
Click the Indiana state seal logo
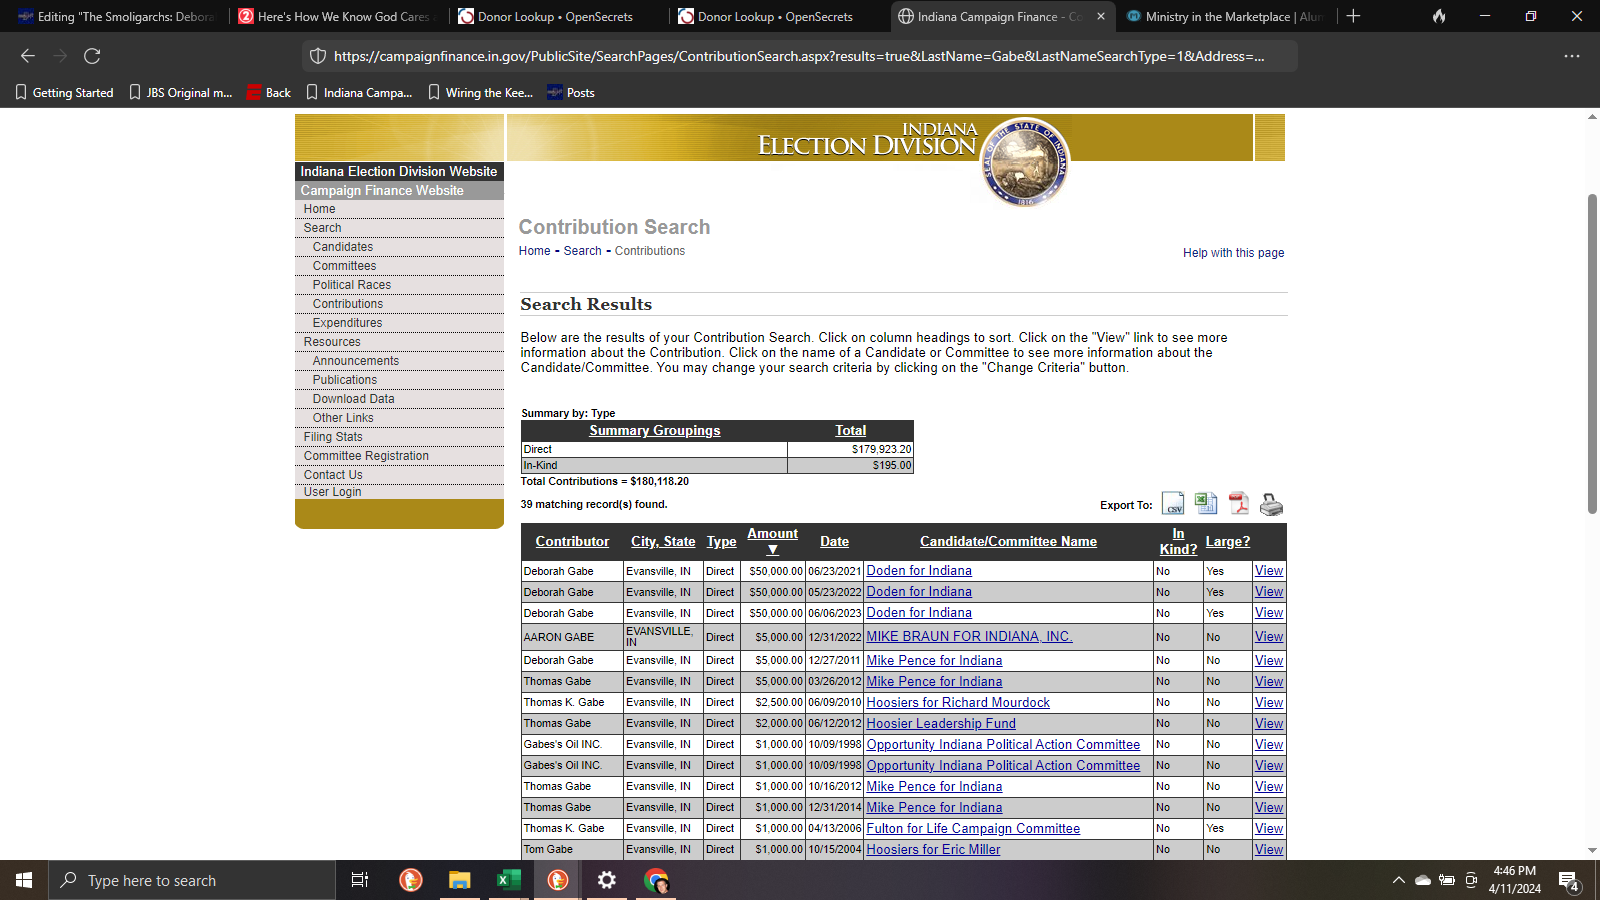coord(1025,162)
